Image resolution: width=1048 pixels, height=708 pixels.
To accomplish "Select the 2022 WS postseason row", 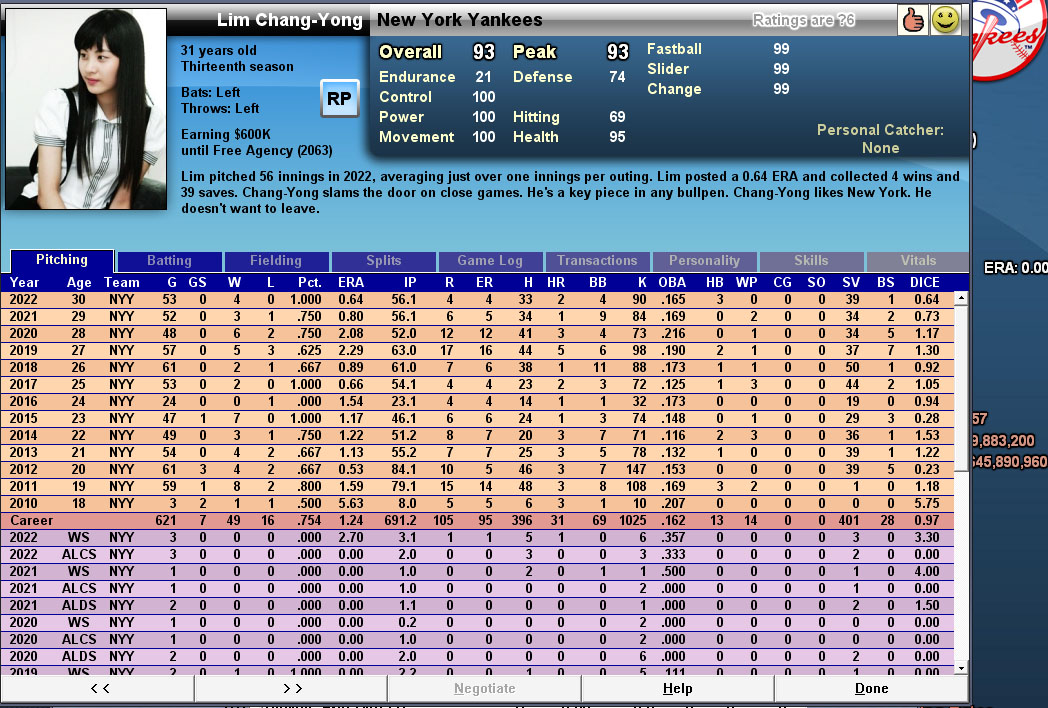I will pyautogui.click(x=477, y=538).
